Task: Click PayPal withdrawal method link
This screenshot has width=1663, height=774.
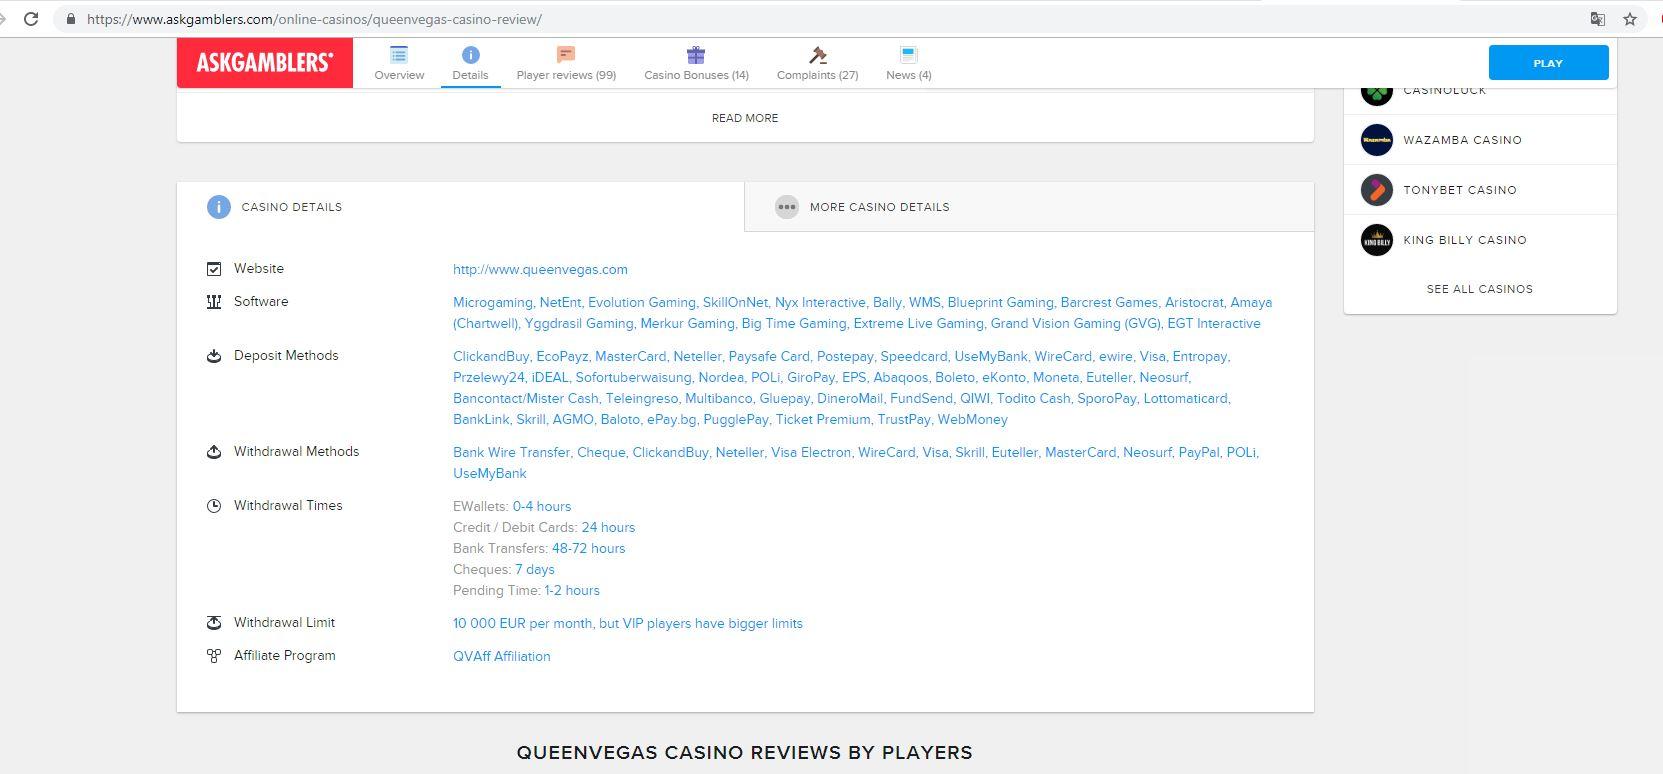Action: pyautogui.click(x=1199, y=452)
